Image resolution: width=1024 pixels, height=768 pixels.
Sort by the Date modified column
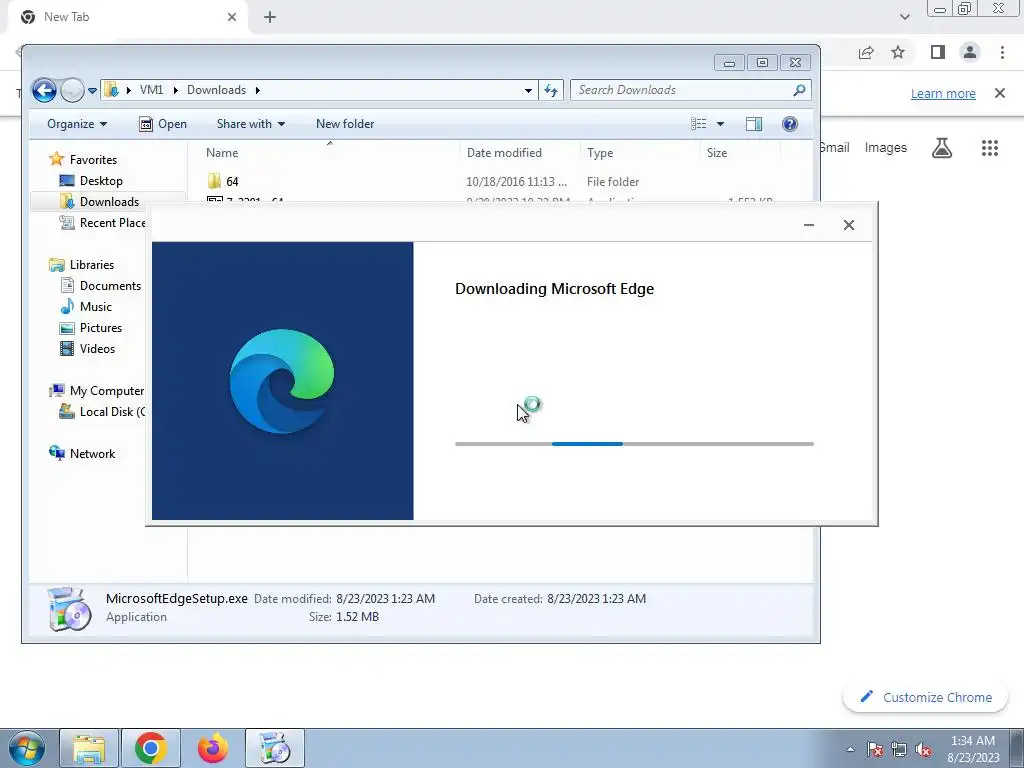pos(504,153)
